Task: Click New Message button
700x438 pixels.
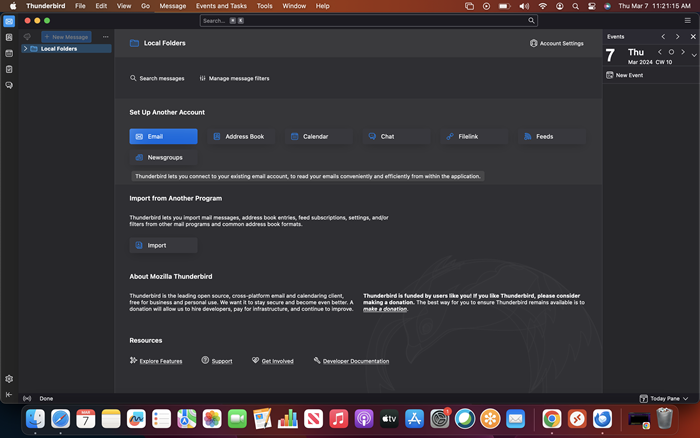Action: (67, 37)
